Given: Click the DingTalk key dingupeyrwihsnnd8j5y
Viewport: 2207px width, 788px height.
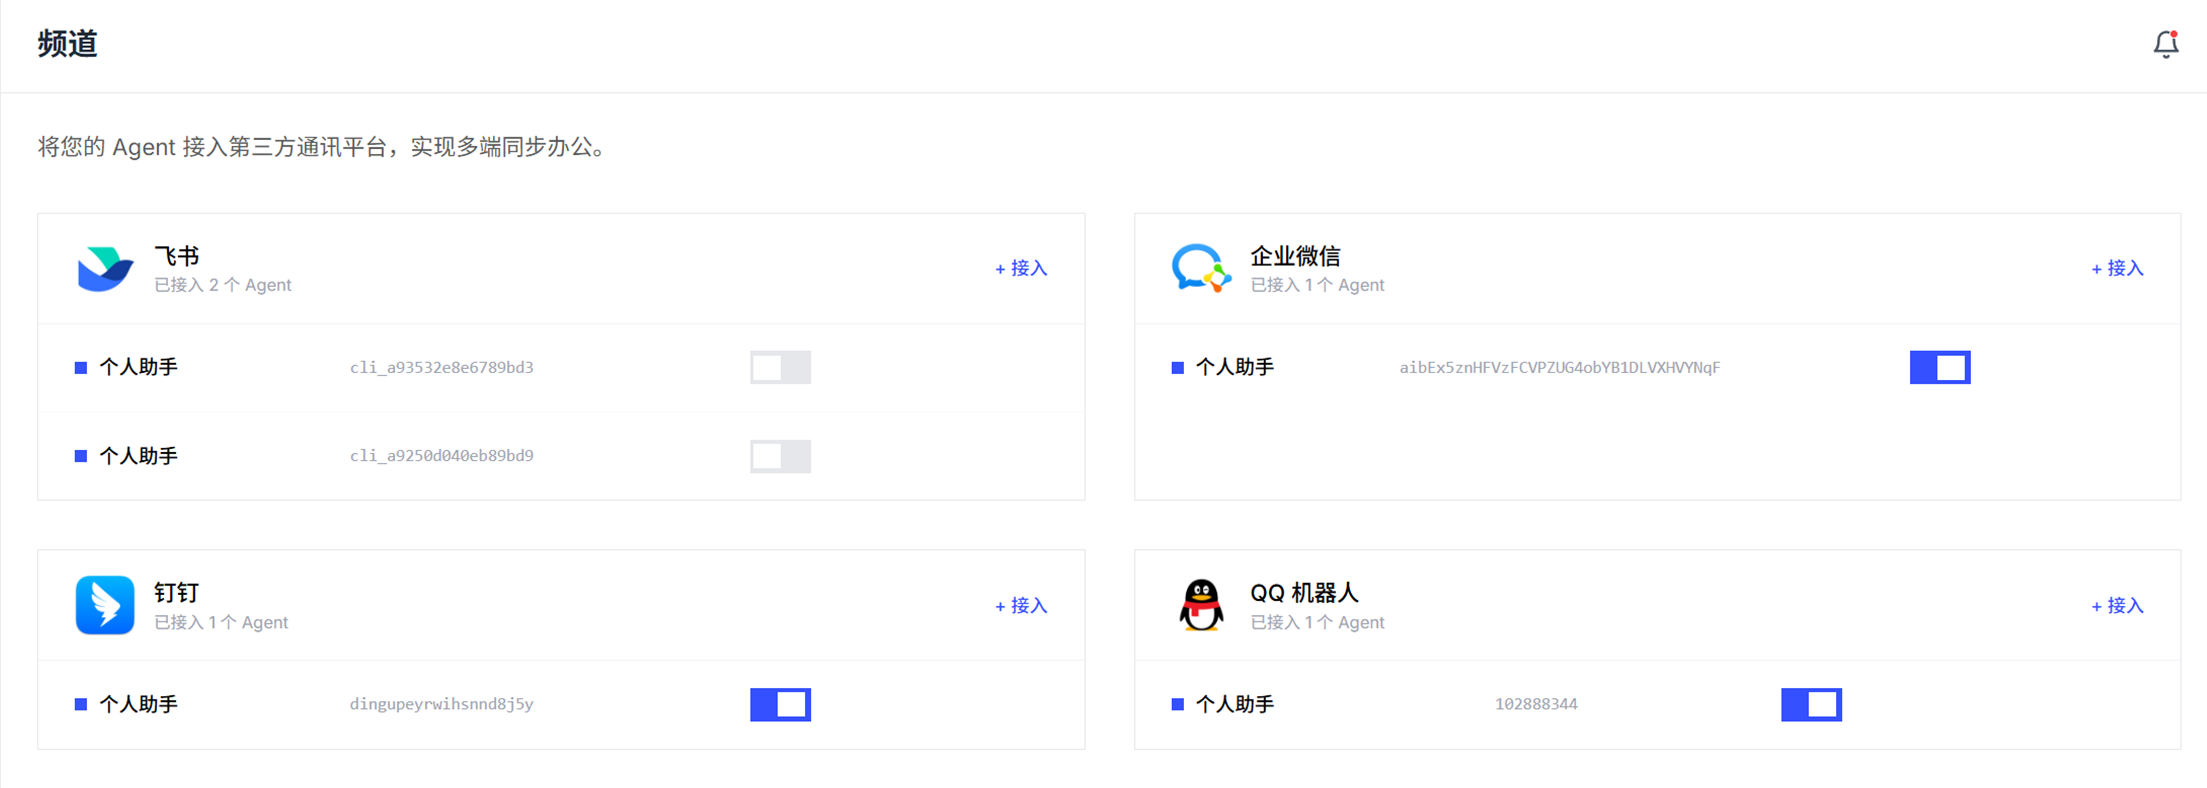Looking at the screenshot, I should (x=441, y=704).
